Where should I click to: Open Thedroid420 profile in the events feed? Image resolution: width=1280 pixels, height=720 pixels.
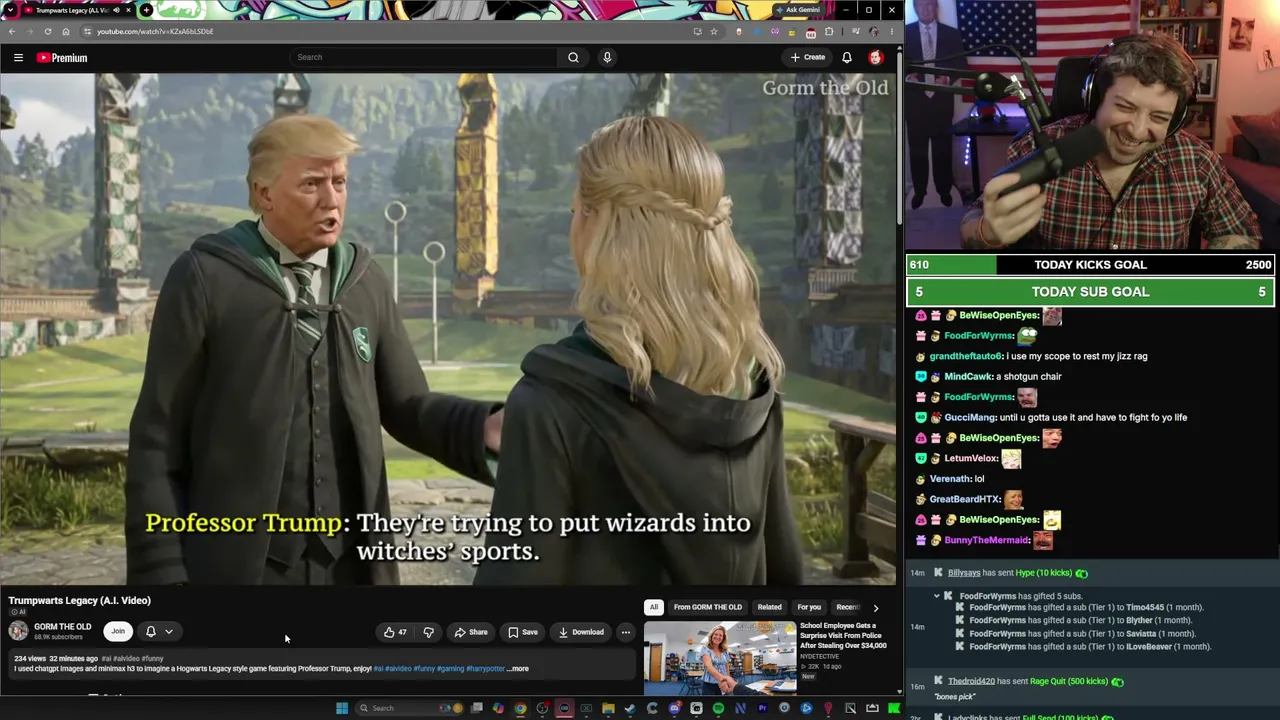click(971, 682)
